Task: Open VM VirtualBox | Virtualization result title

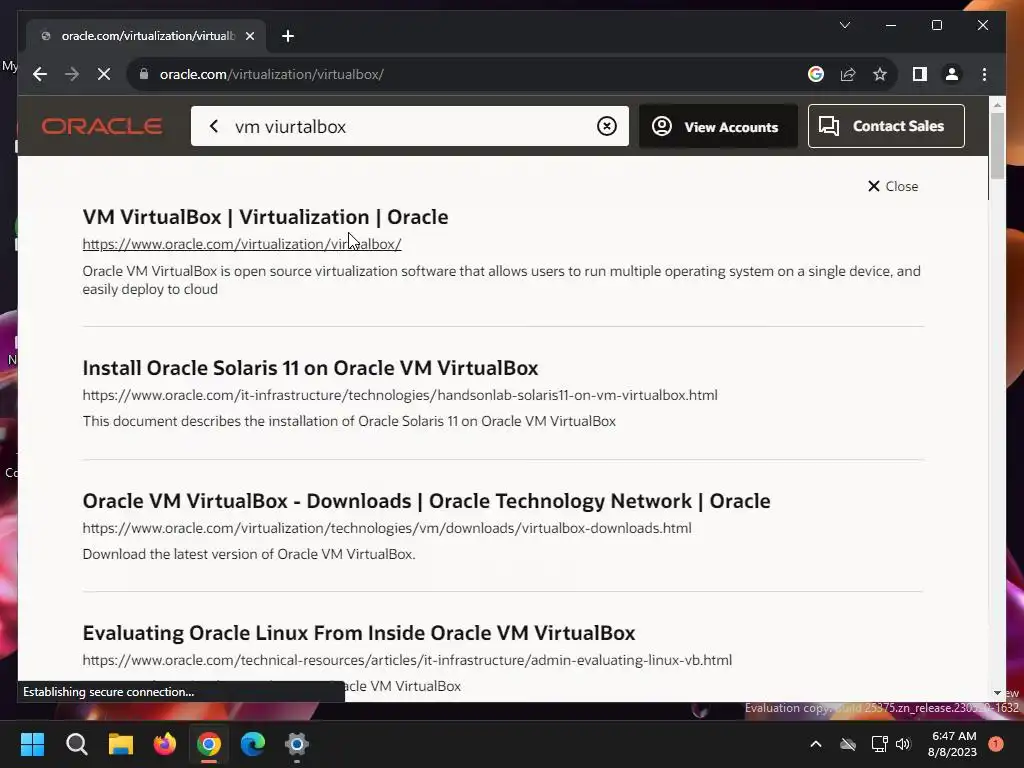Action: 265,217
